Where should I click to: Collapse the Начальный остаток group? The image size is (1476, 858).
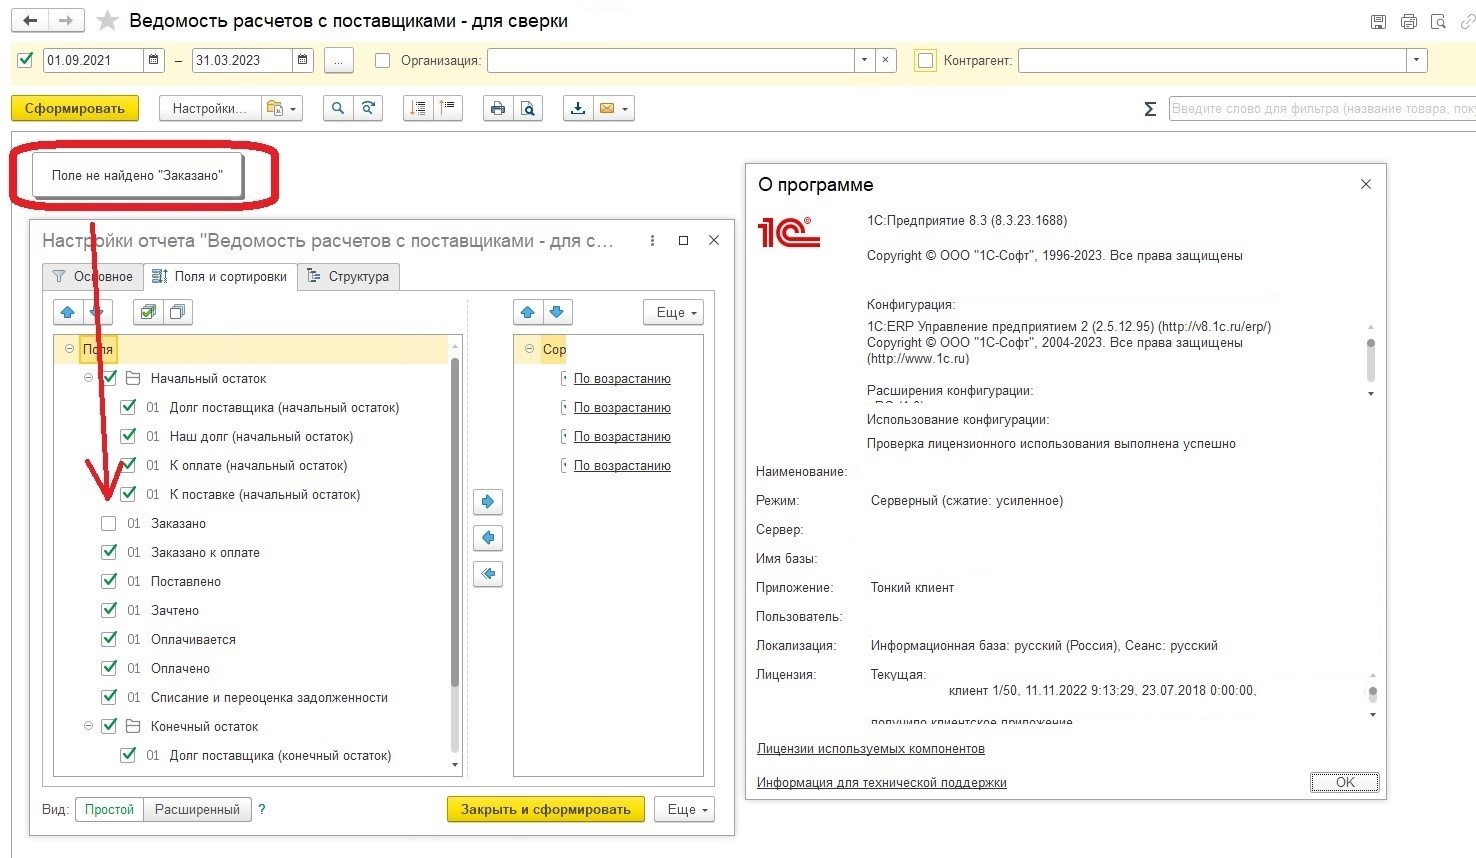89,378
